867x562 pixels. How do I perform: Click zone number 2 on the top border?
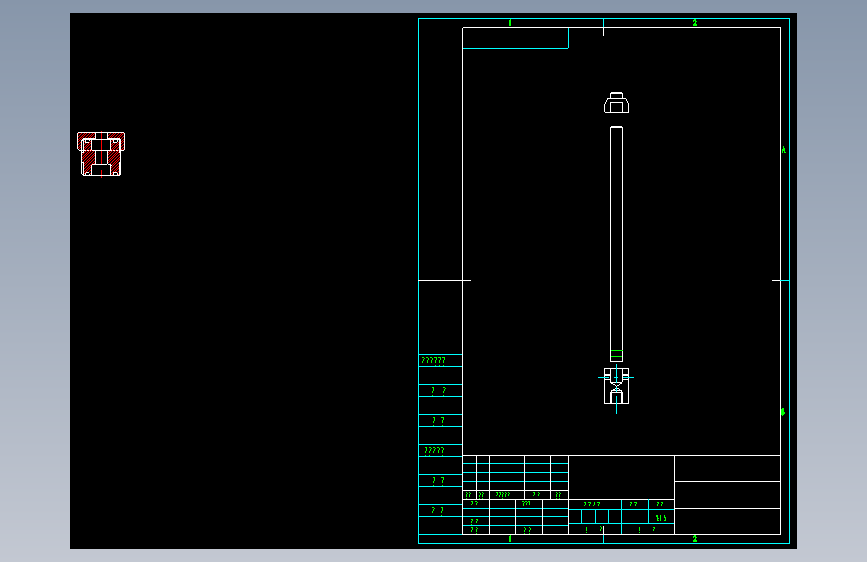pos(694,23)
